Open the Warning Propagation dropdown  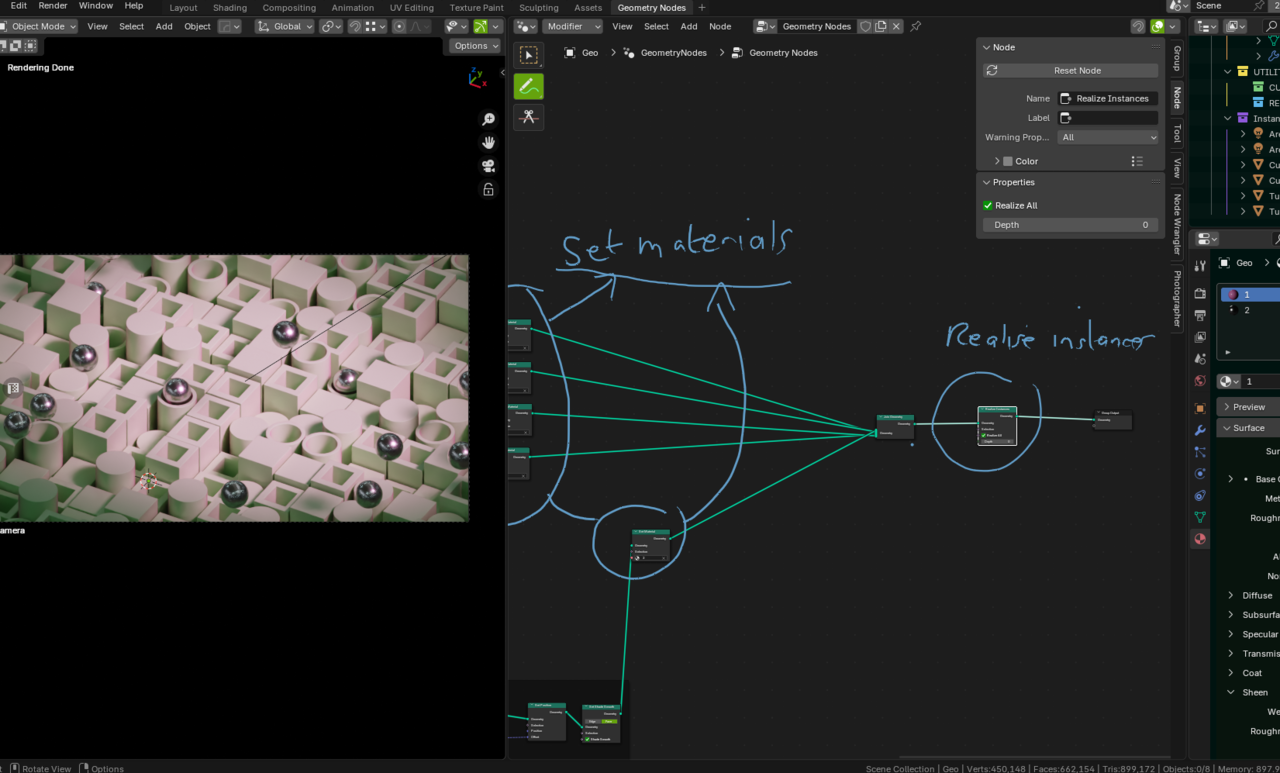(x=1108, y=137)
